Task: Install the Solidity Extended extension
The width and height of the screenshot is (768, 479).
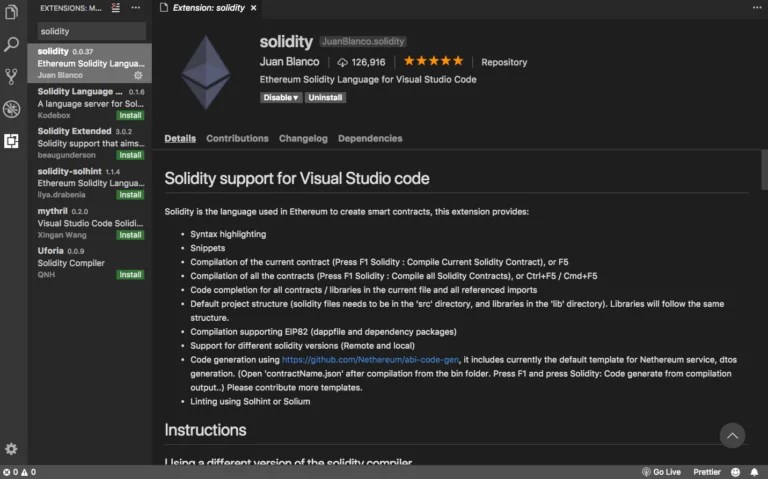Action: (130, 155)
